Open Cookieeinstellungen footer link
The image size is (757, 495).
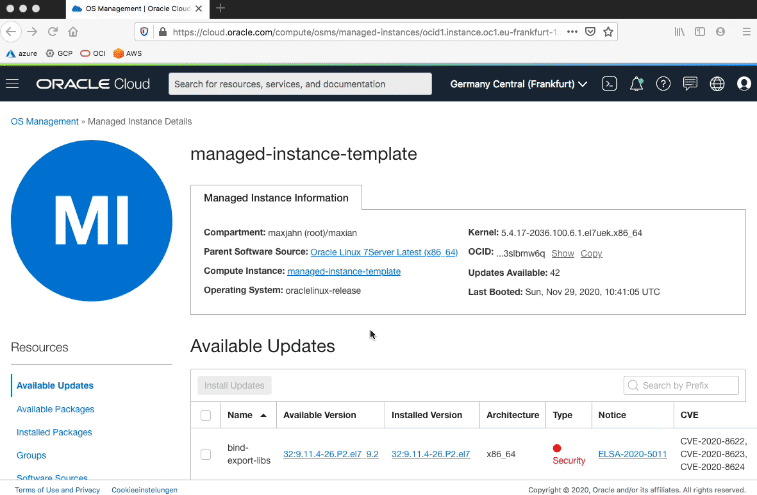pos(144,490)
